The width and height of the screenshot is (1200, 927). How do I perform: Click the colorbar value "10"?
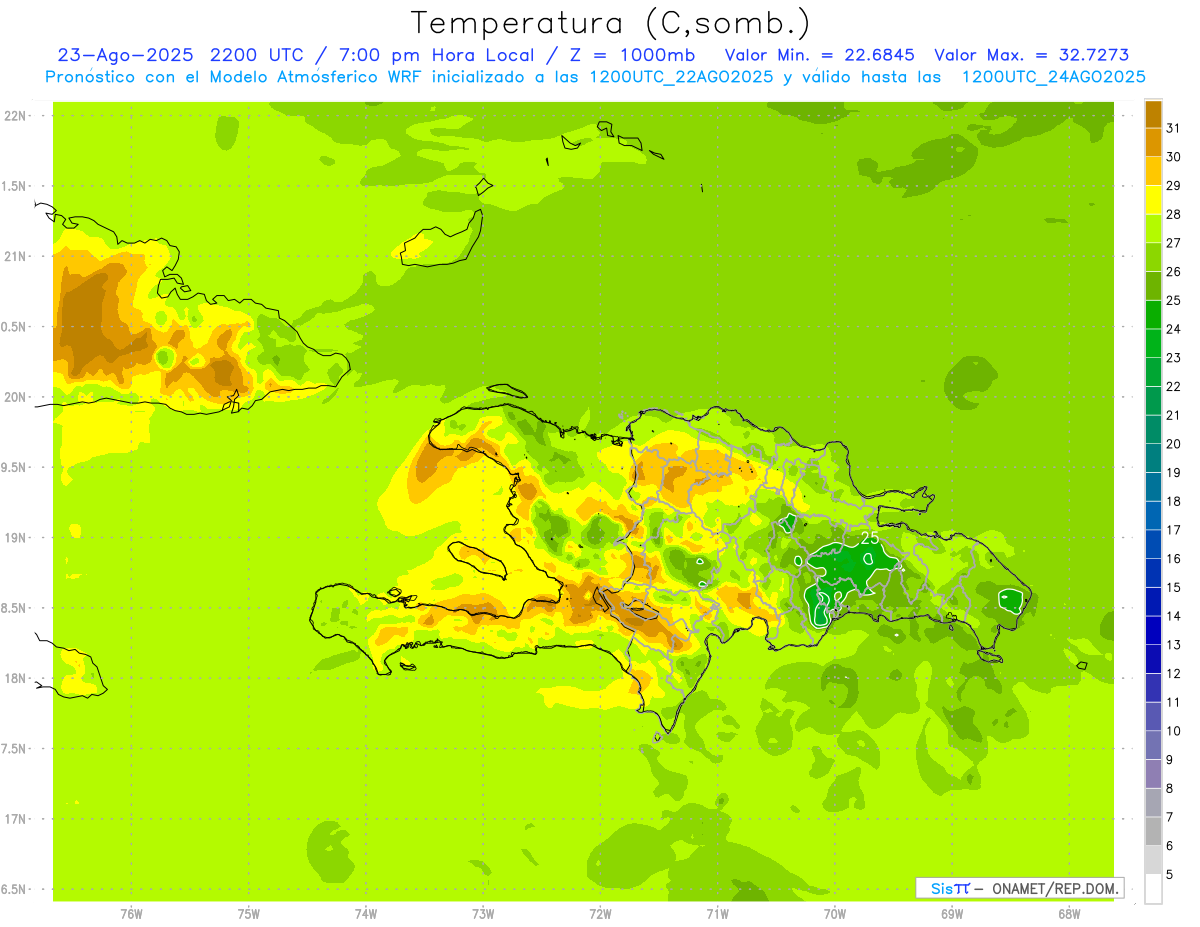coord(1174,731)
